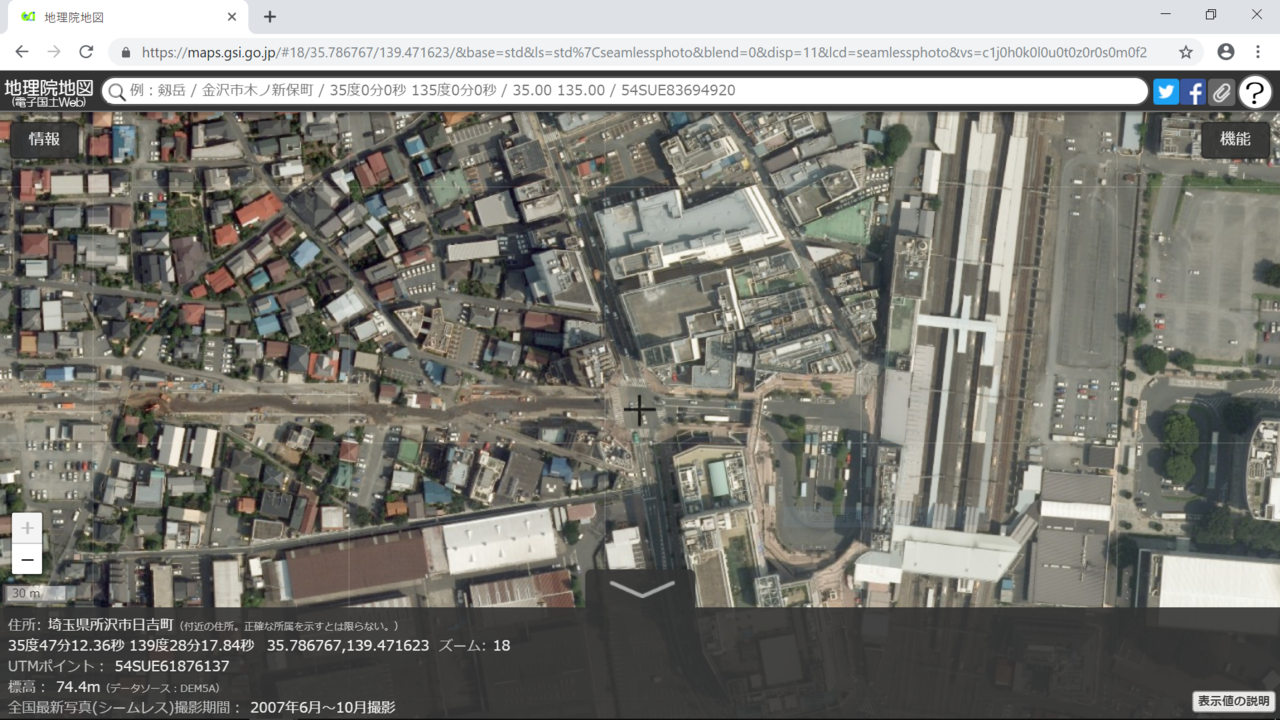Click the paperclip link icon

coord(1221,92)
